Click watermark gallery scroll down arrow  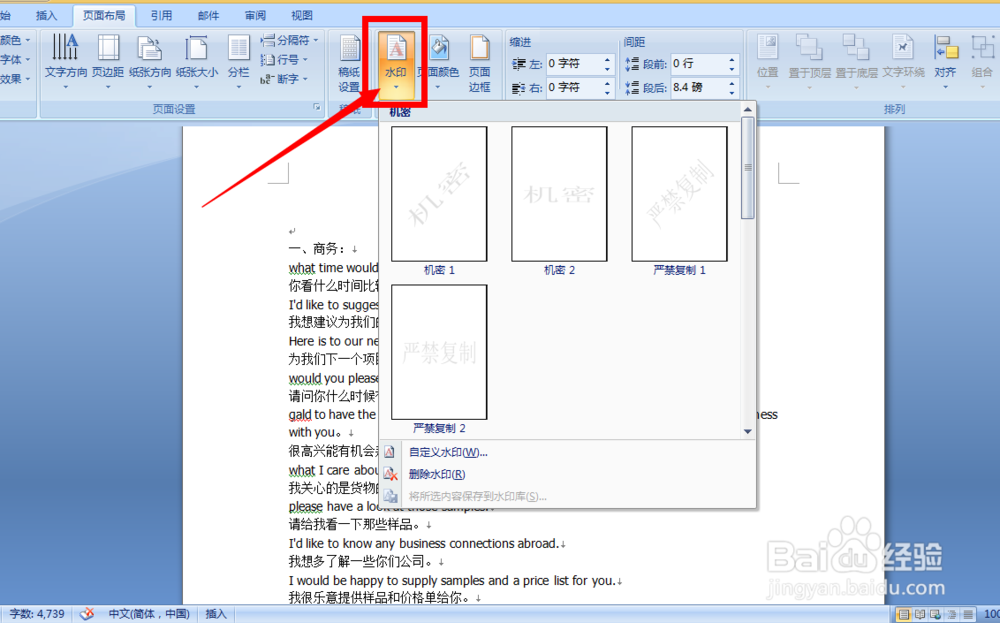point(747,432)
